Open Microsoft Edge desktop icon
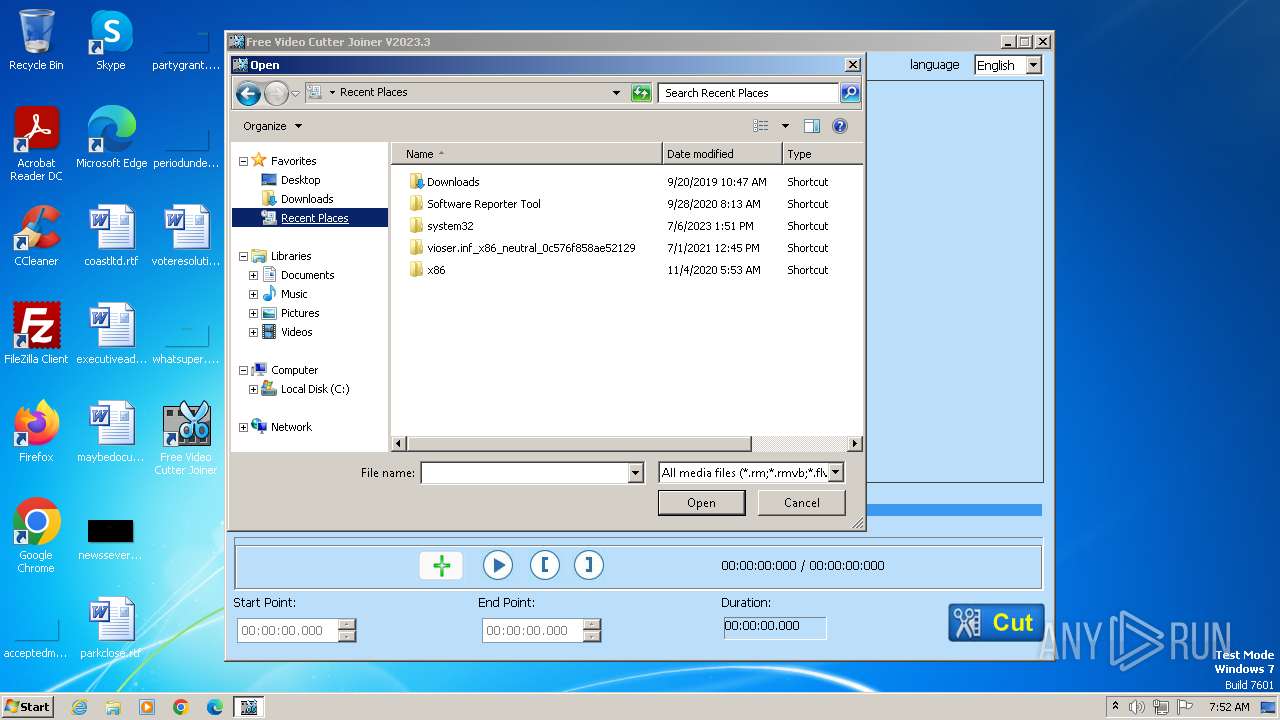The height and width of the screenshot is (720, 1280). (111, 139)
